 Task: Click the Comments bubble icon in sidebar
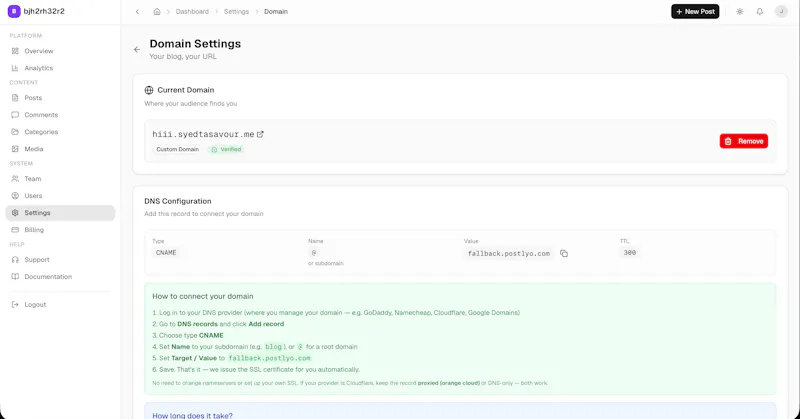[x=15, y=115]
